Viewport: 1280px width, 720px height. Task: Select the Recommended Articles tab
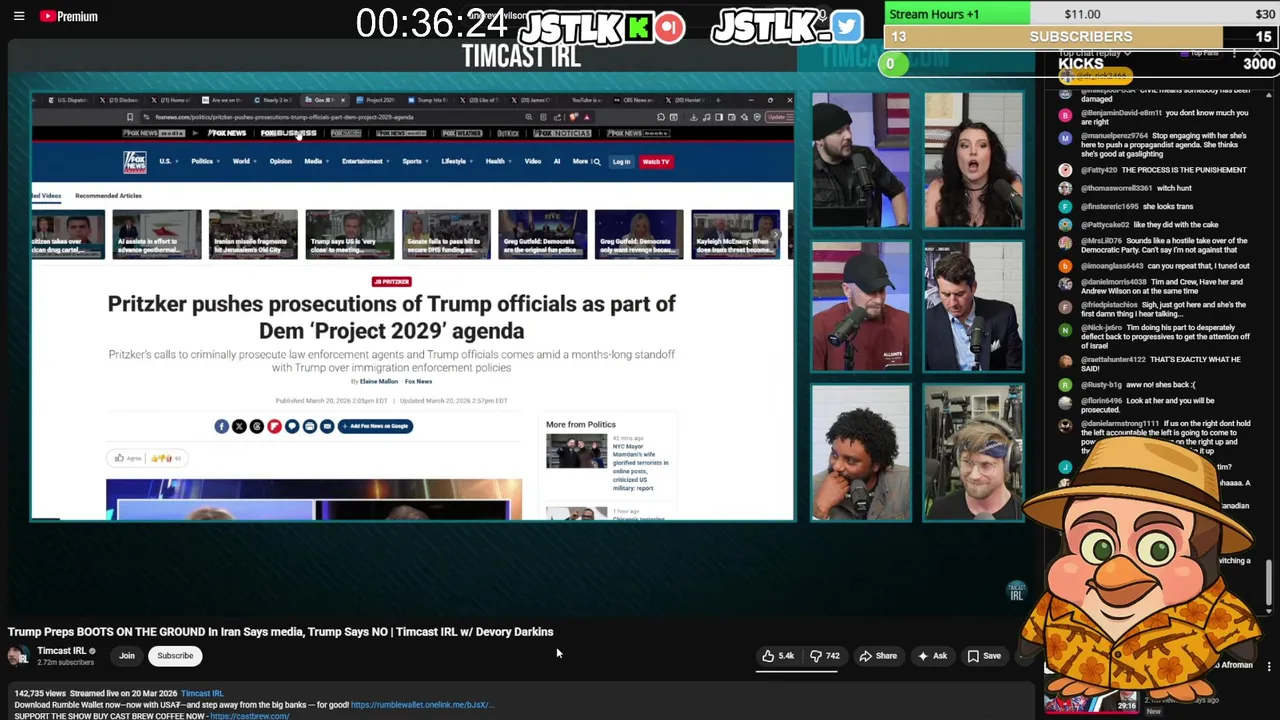[108, 196]
